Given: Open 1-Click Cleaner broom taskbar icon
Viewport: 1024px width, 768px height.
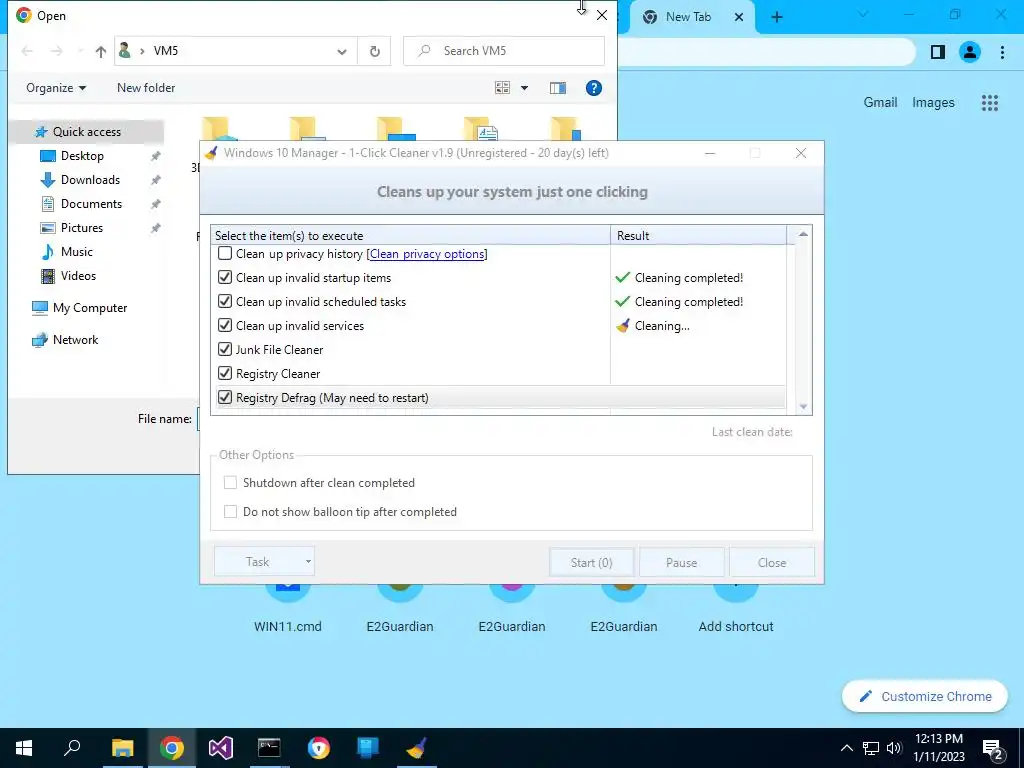Looking at the screenshot, I should point(417,748).
